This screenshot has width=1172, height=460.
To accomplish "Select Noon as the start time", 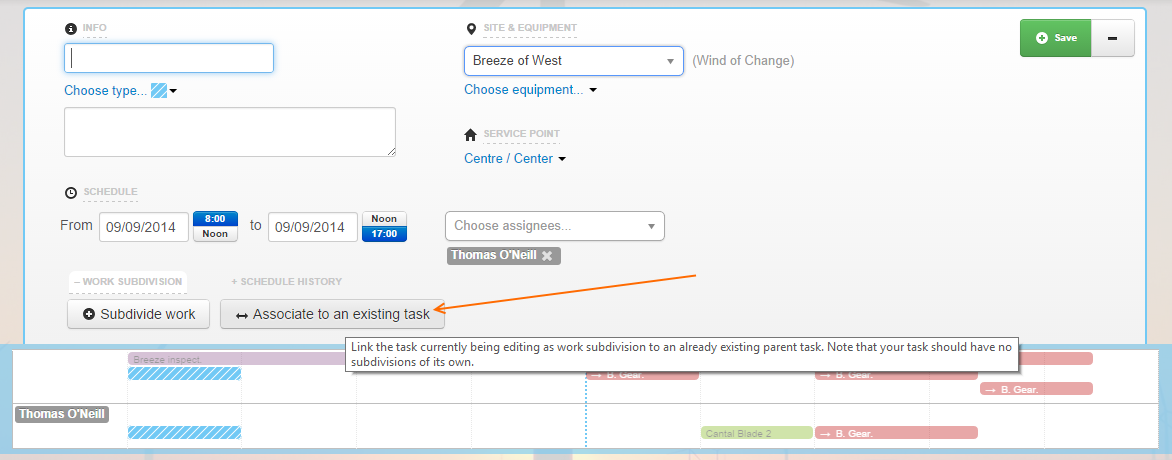I will point(215,234).
